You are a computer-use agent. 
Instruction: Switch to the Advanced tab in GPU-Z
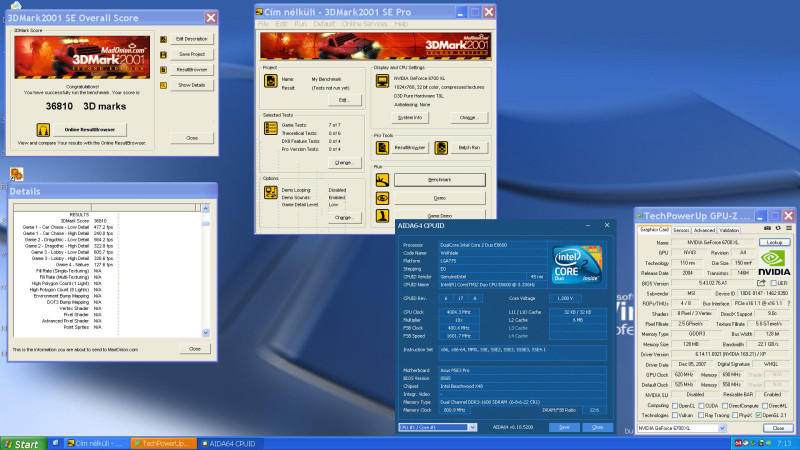click(704, 230)
